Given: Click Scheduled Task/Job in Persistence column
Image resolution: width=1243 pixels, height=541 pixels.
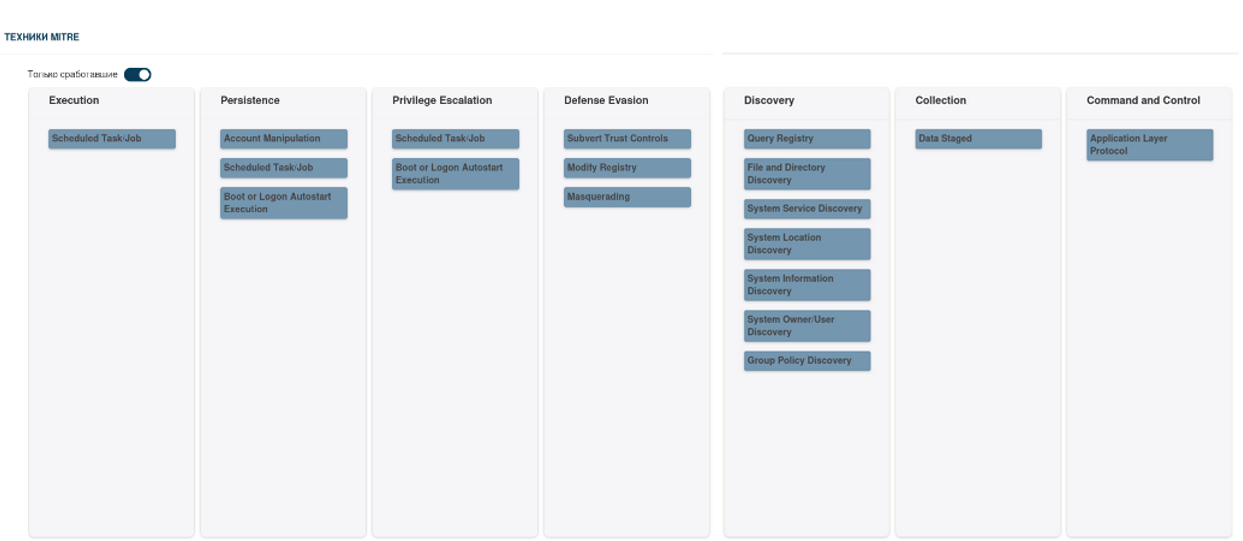Looking at the screenshot, I should click(x=284, y=168).
